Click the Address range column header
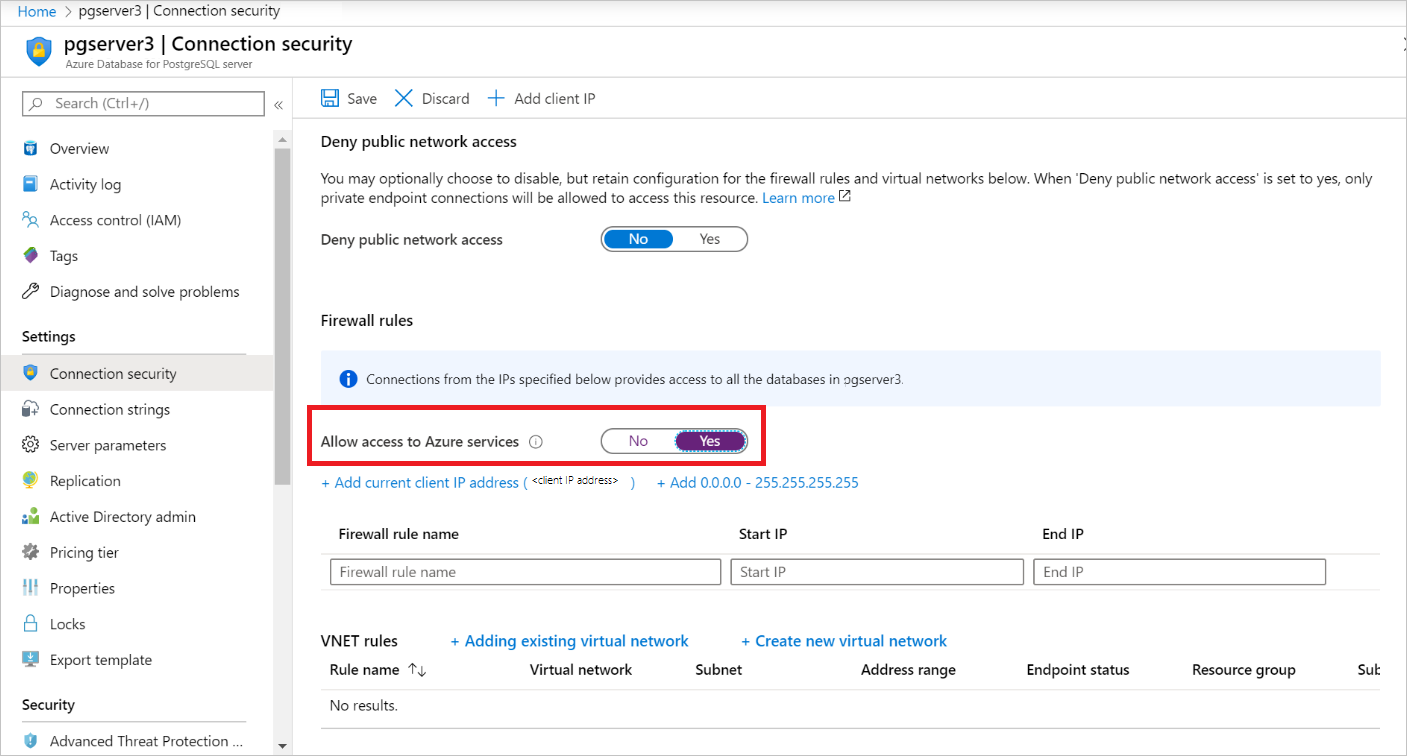Screen dimensions: 1407x756 pos(908,670)
